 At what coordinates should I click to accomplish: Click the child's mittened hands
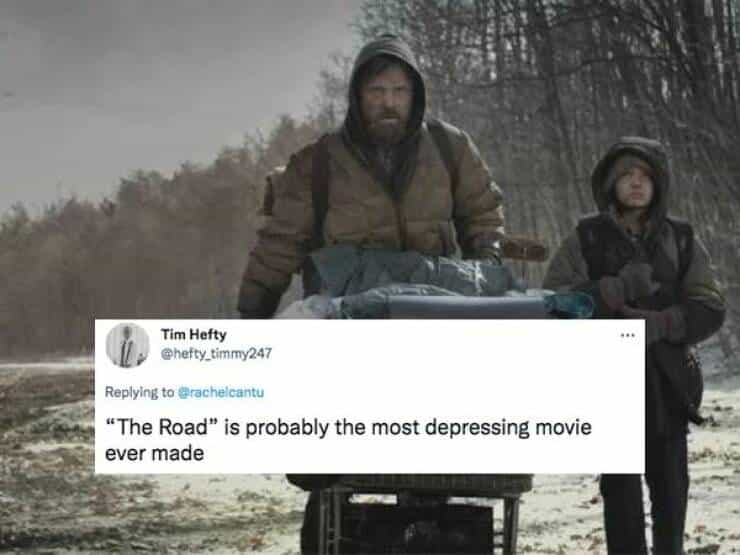(x=630, y=286)
